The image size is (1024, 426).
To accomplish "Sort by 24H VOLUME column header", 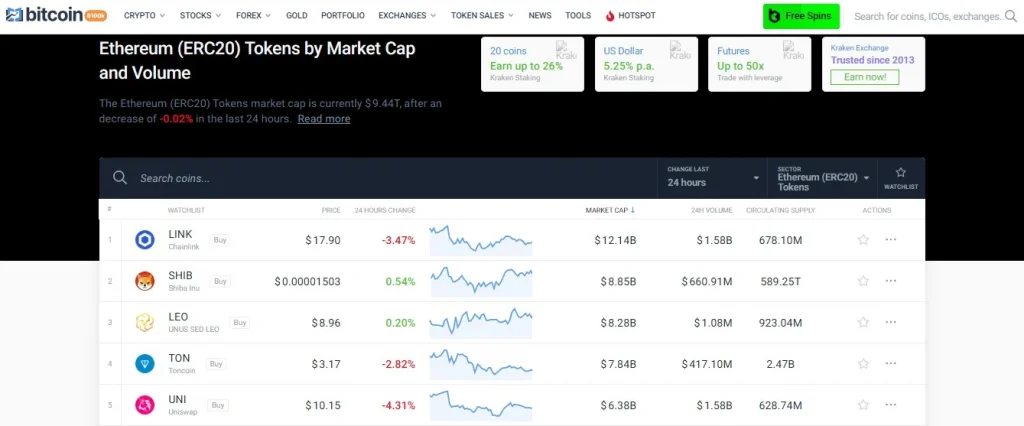I will click(x=712, y=210).
